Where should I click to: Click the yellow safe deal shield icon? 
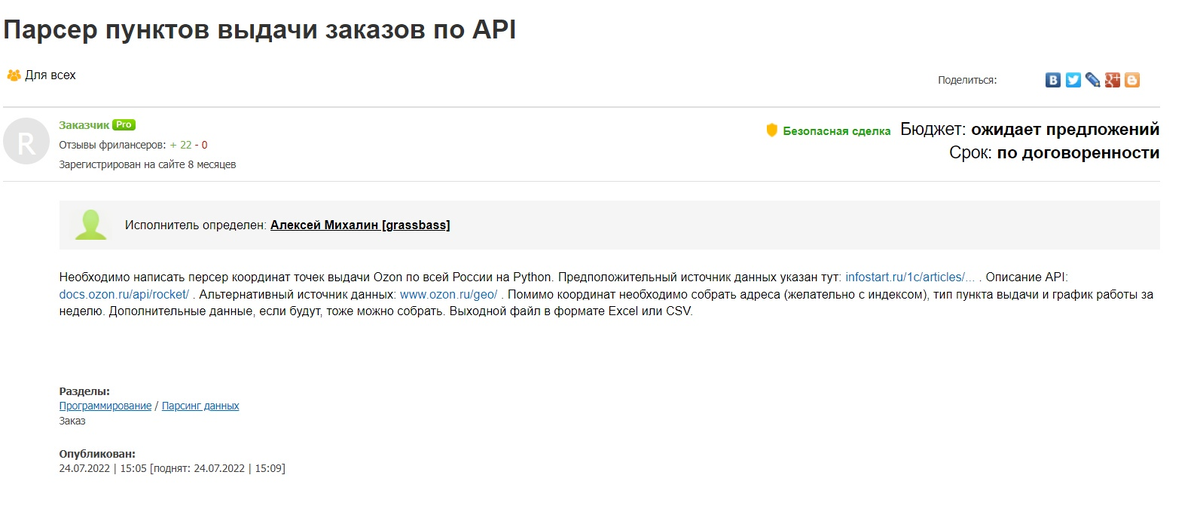(x=771, y=130)
